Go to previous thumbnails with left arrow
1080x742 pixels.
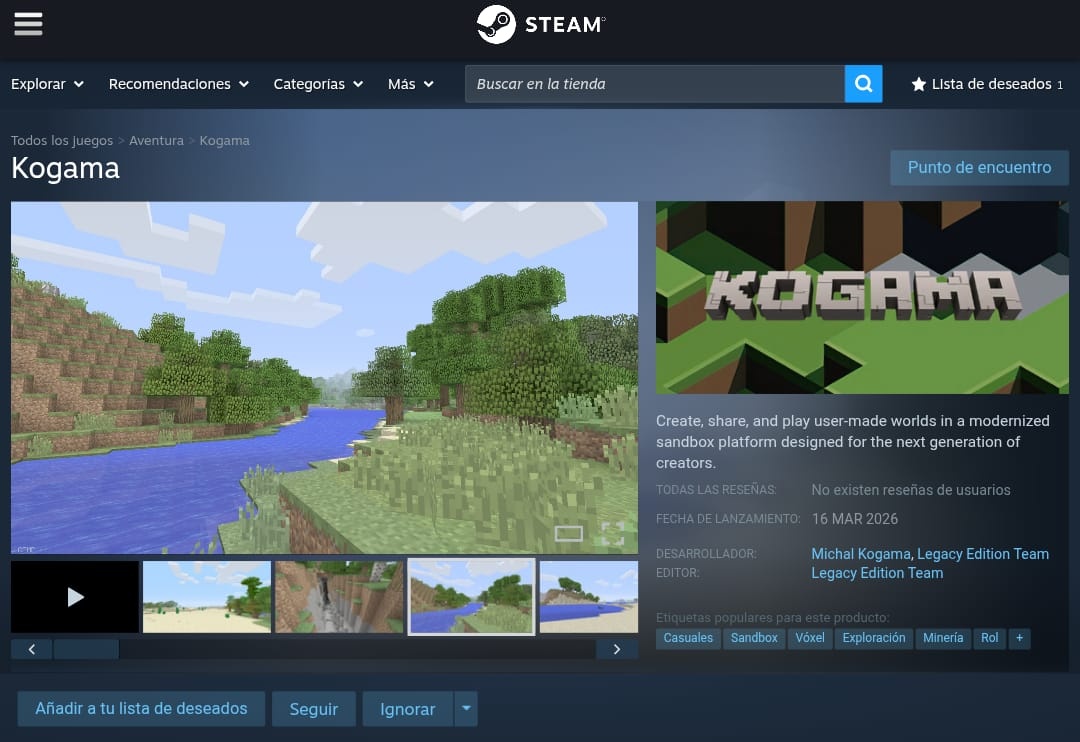(x=32, y=649)
